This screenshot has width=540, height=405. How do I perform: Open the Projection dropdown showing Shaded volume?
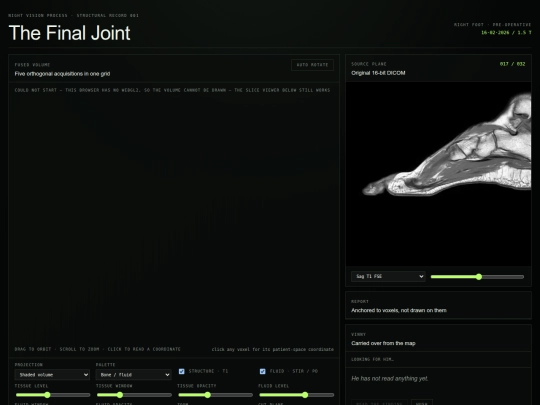[52, 375]
